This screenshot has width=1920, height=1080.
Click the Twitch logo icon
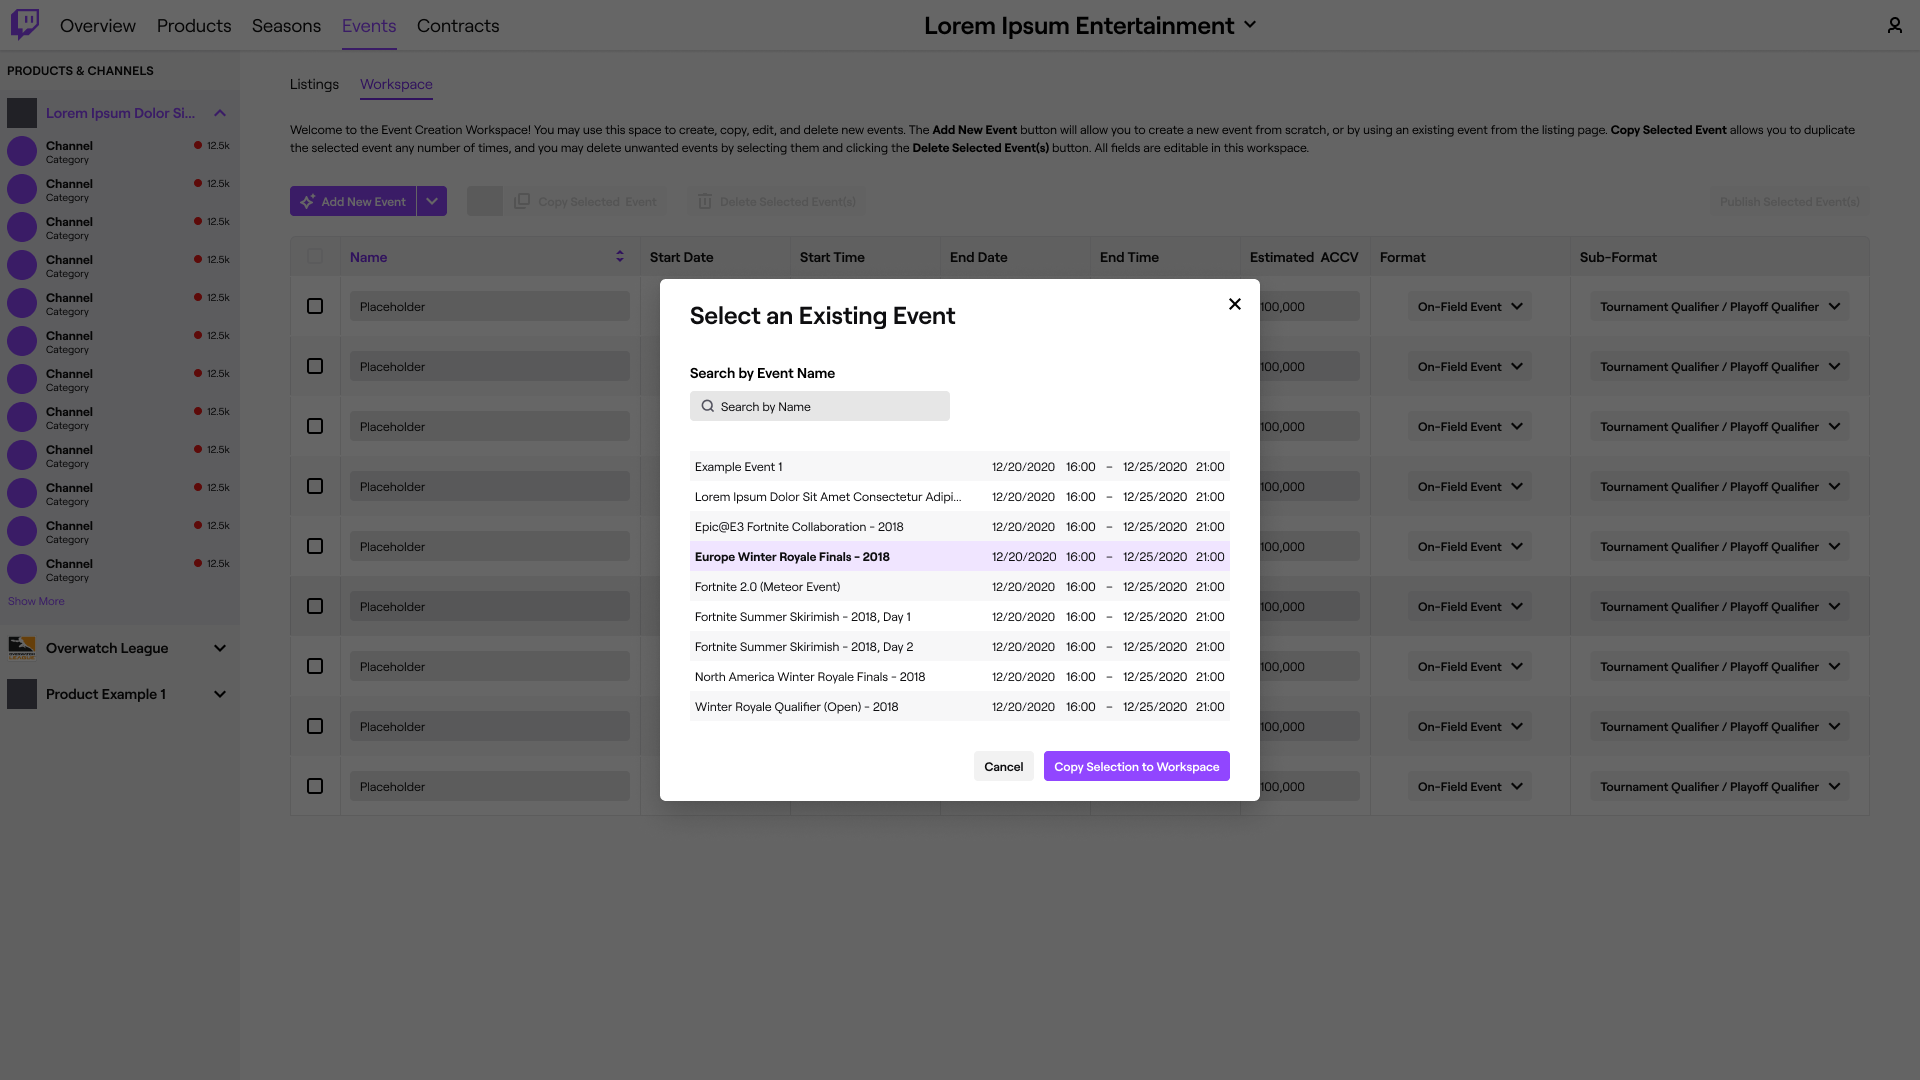click(25, 25)
